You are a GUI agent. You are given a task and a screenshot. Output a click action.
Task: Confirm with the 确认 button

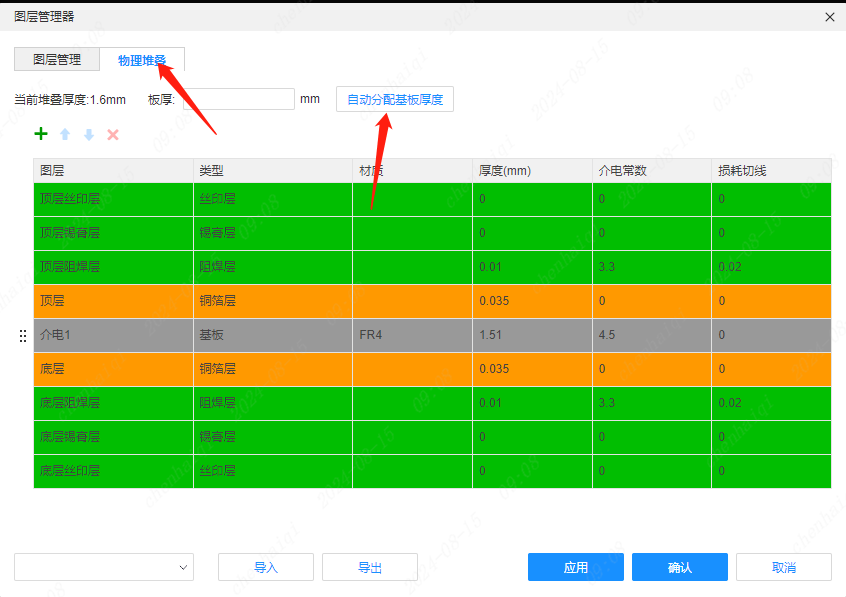click(x=680, y=567)
